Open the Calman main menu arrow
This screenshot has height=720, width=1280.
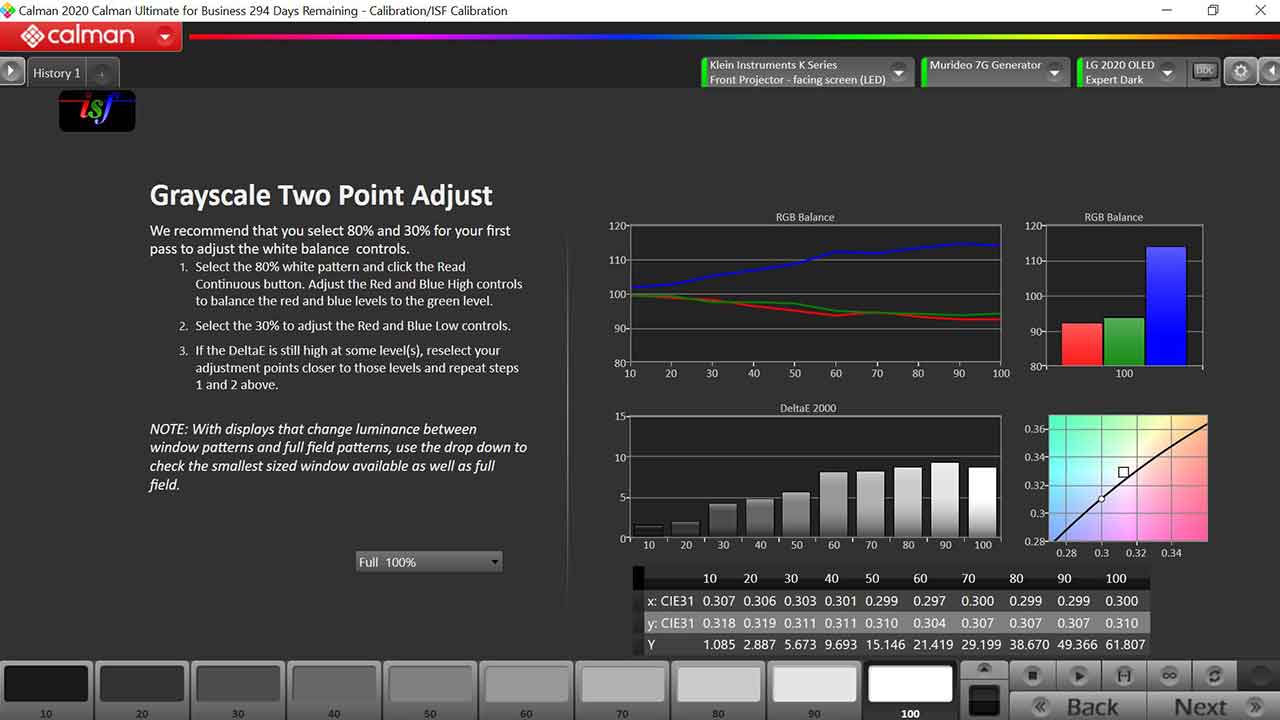(x=165, y=38)
